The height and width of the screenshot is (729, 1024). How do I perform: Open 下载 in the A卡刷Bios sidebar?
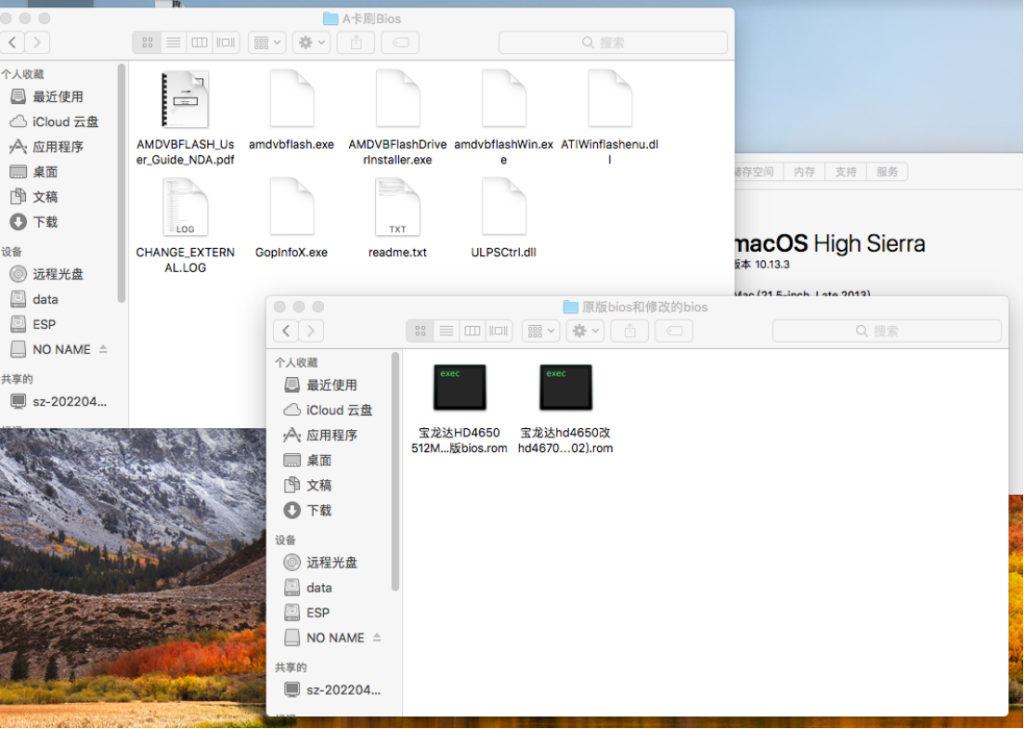[x=45, y=222]
